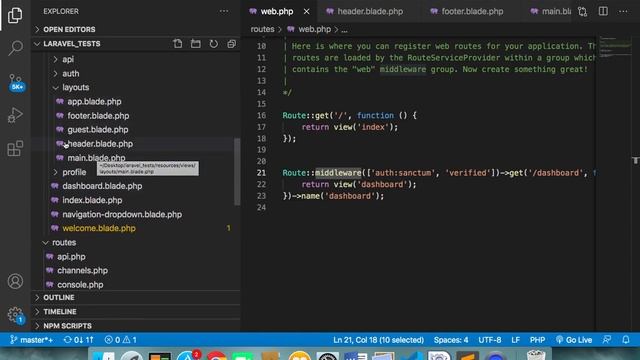The height and width of the screenshot is (360, 640).
Task: Change language mode PHP in status bar
Action: point(537,340)
